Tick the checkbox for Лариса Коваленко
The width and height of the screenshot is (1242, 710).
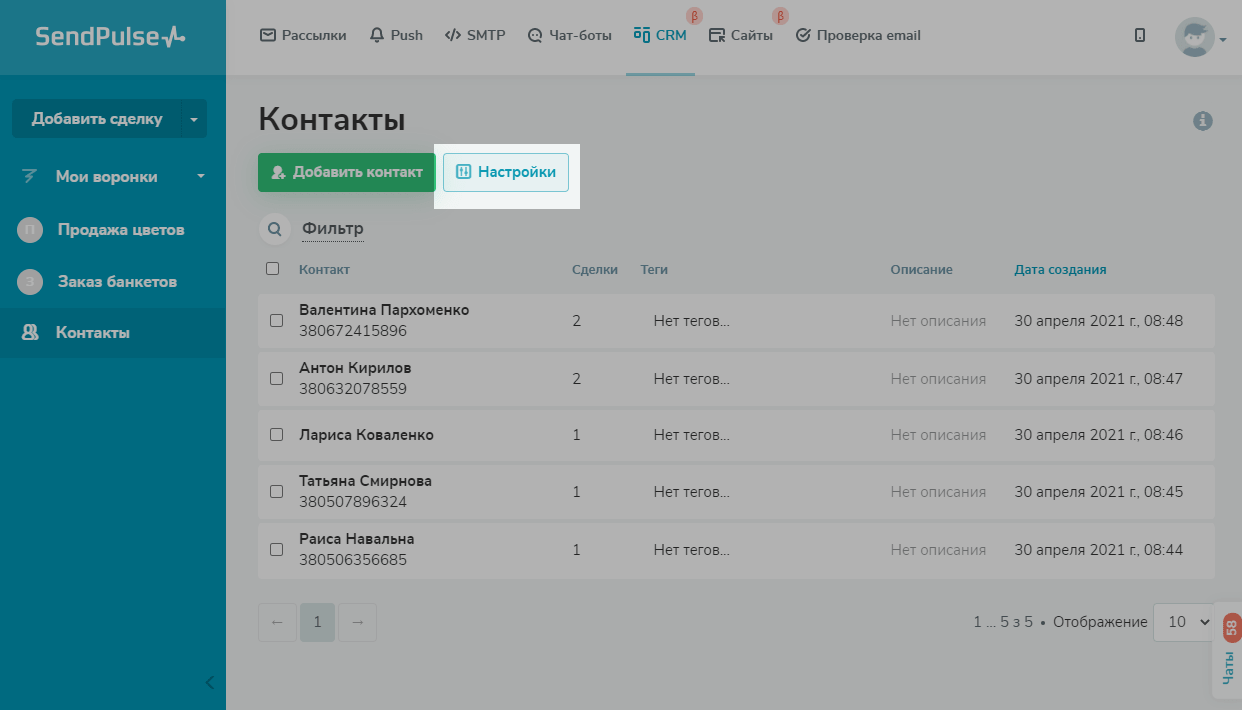pyautogui.click(x=277, y=435)
